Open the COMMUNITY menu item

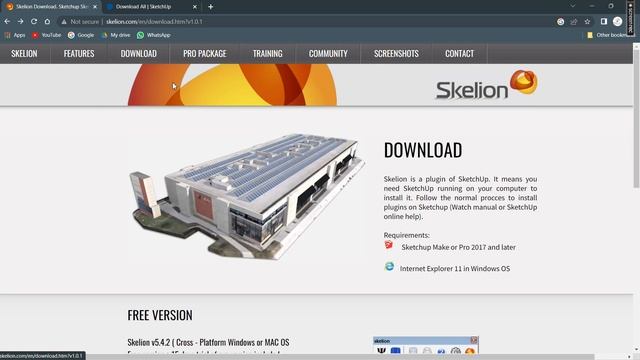click(x=328, y=53)
